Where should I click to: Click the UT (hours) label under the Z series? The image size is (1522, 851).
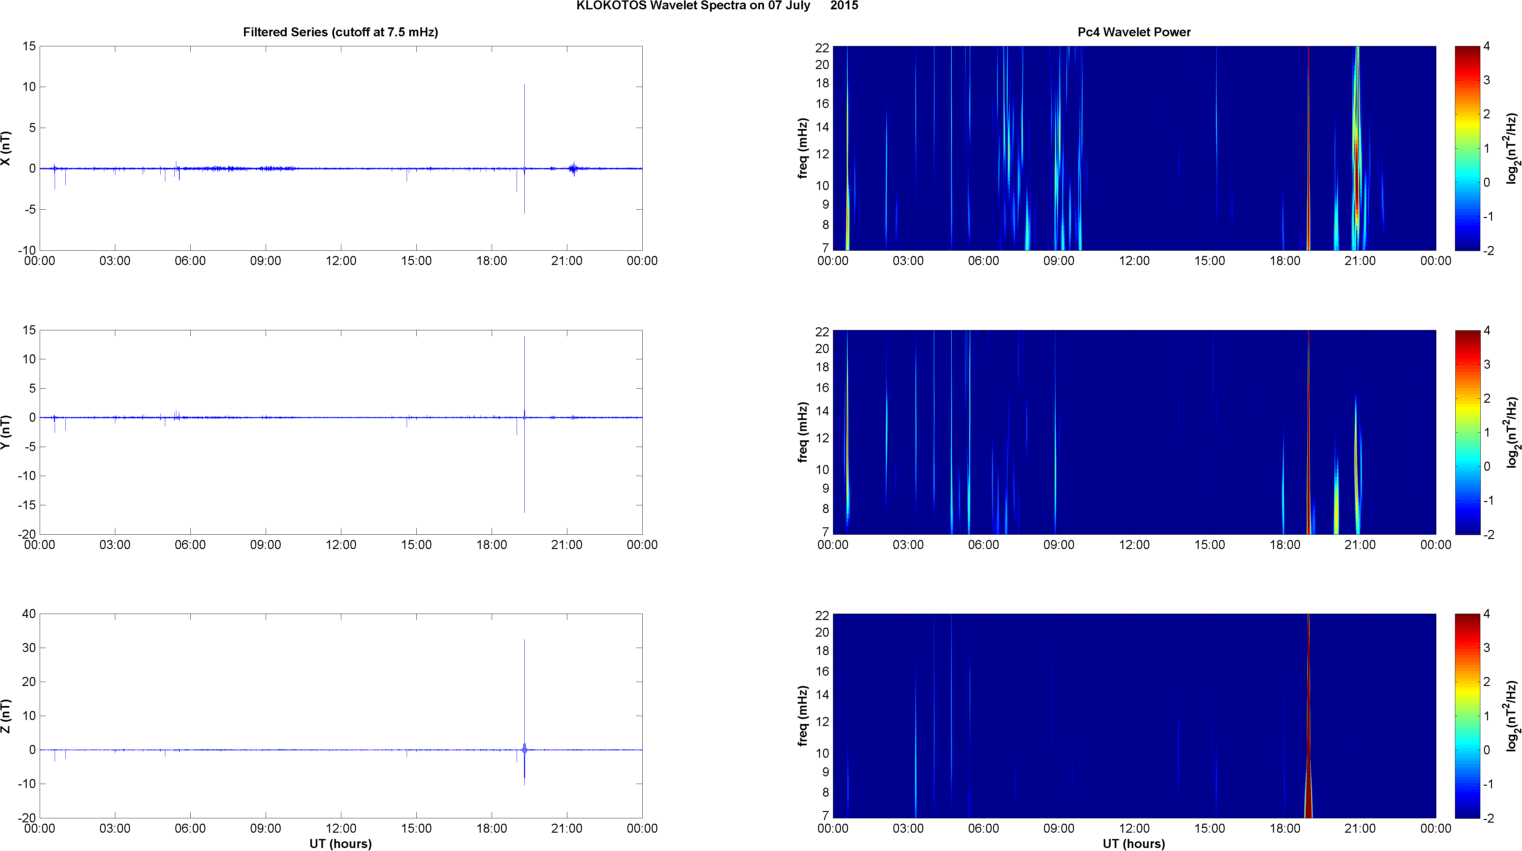point(340,843)
